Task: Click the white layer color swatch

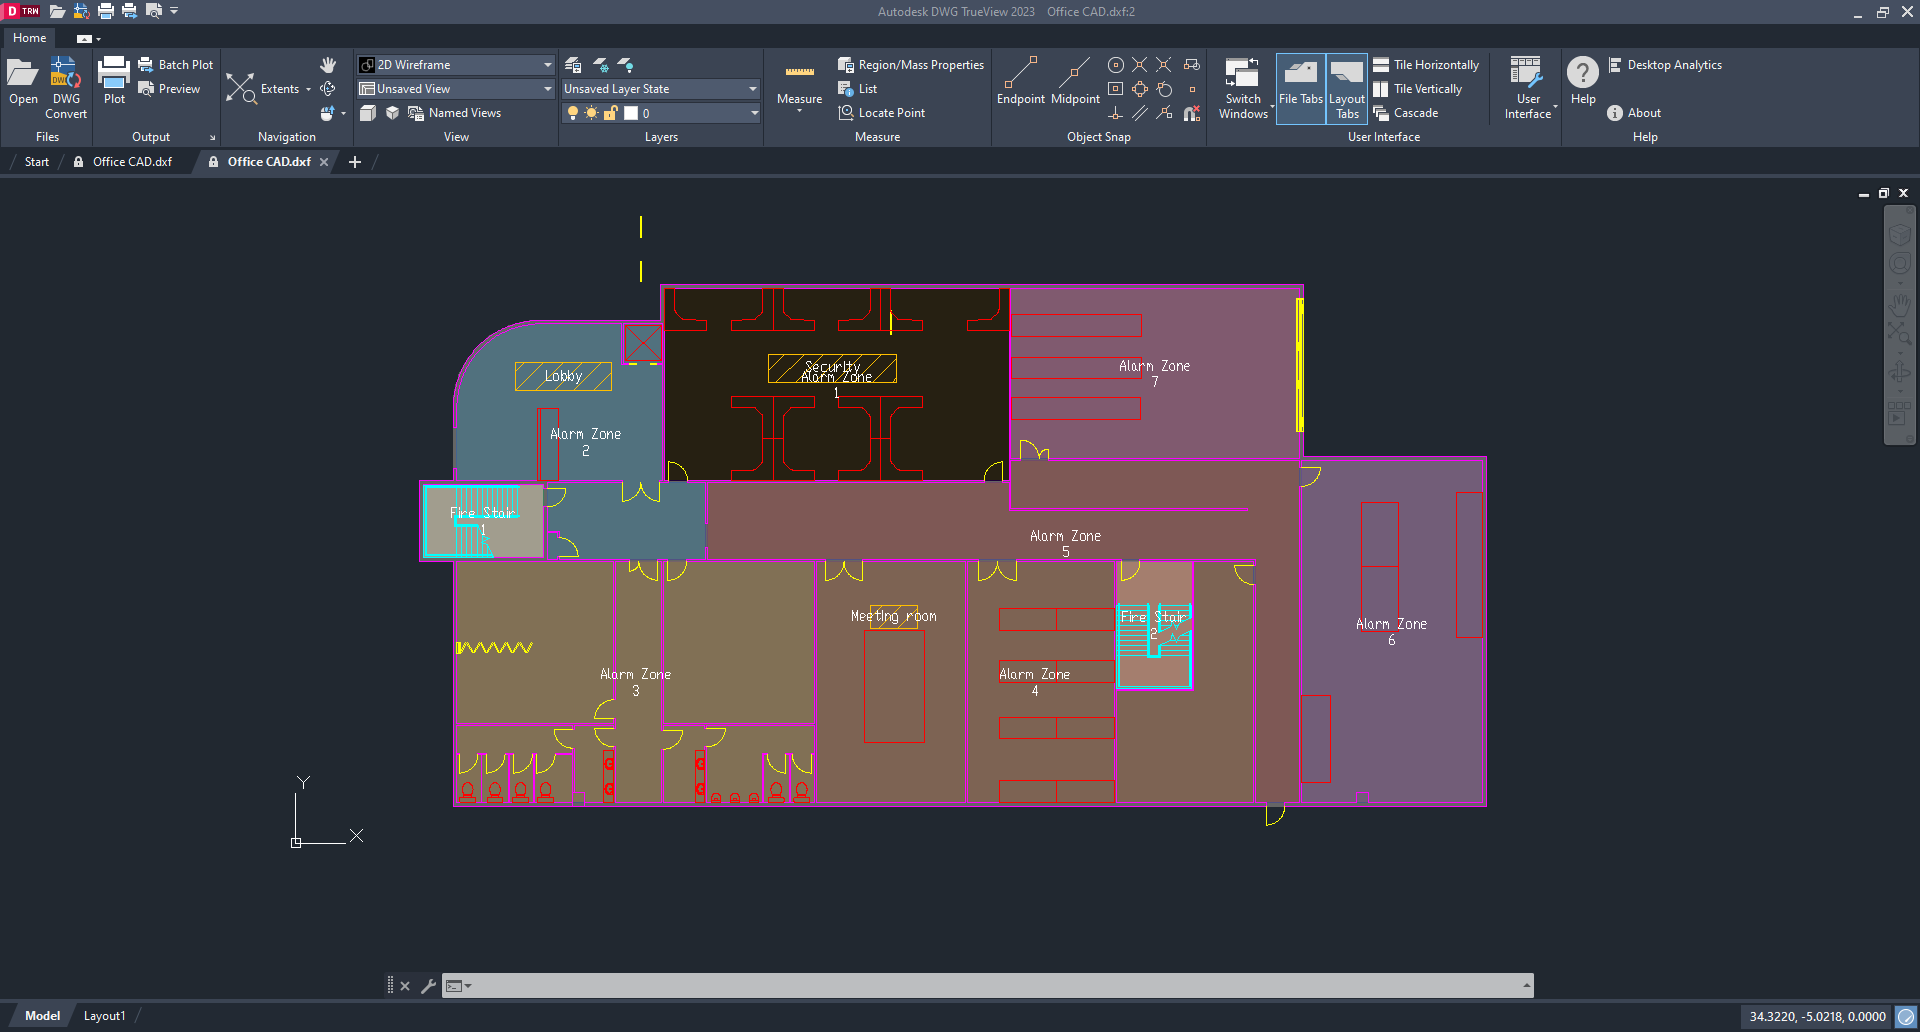Action: coord(631,112)
